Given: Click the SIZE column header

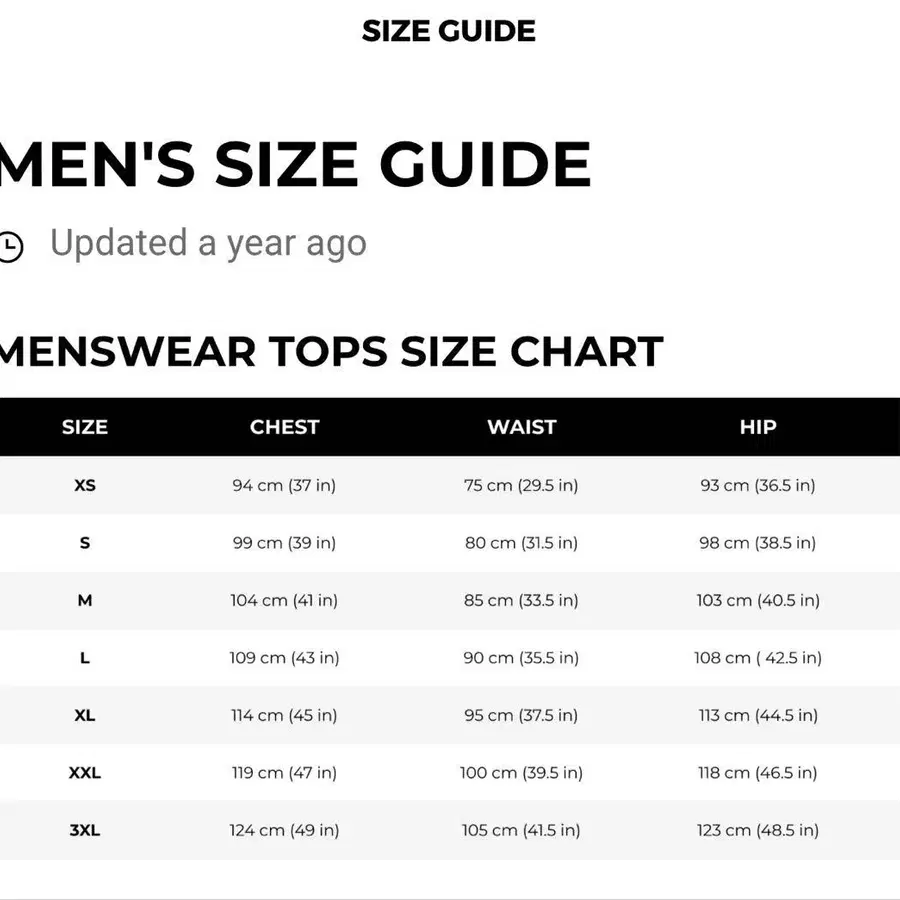Looking at the screenshot, I should coord(85,427).
